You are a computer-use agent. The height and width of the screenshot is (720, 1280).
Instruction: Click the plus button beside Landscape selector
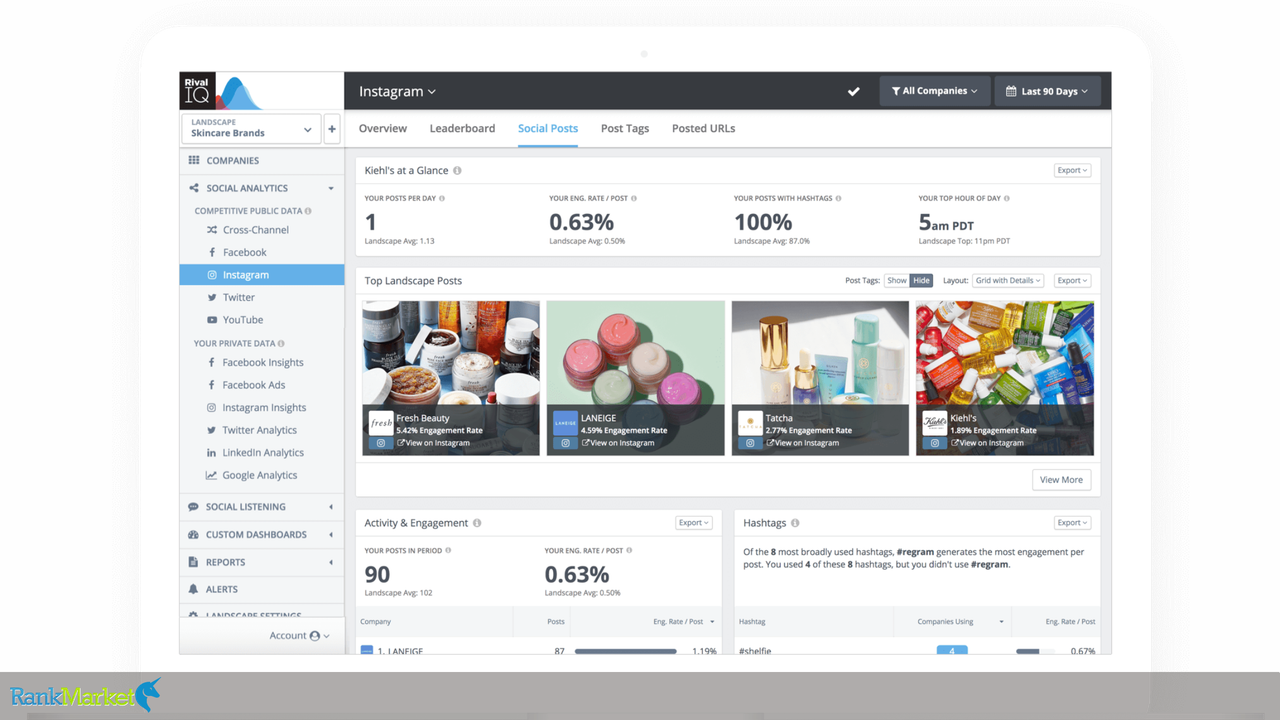click(x=332, y=128)
